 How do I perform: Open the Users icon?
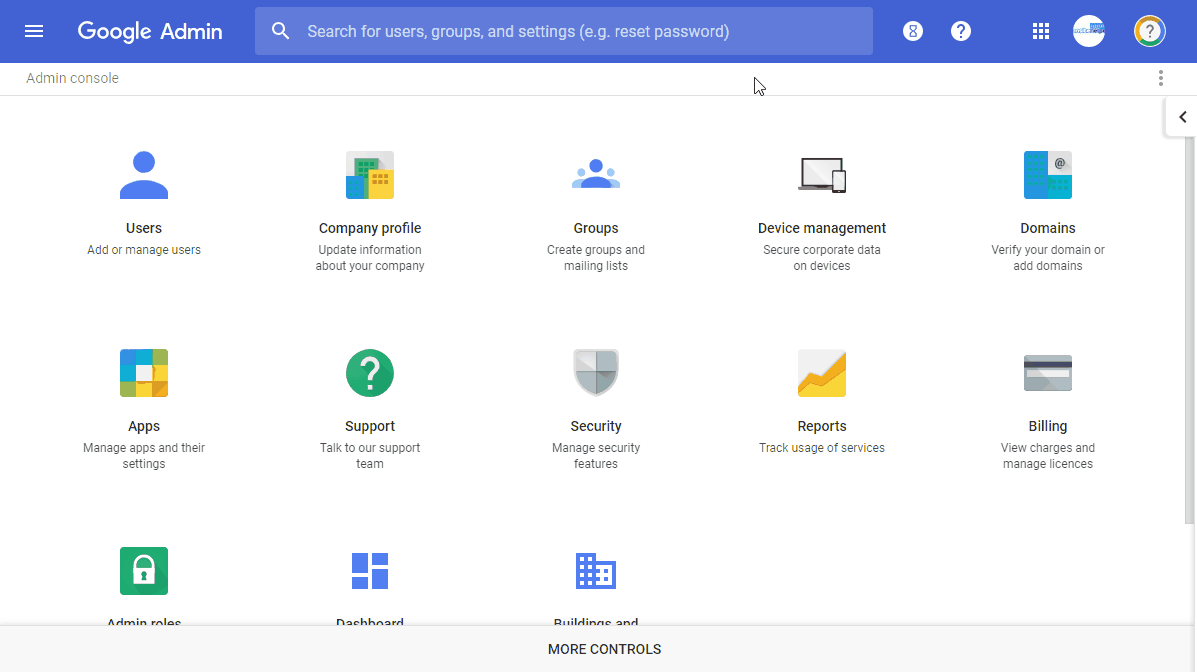click(144, 175)
